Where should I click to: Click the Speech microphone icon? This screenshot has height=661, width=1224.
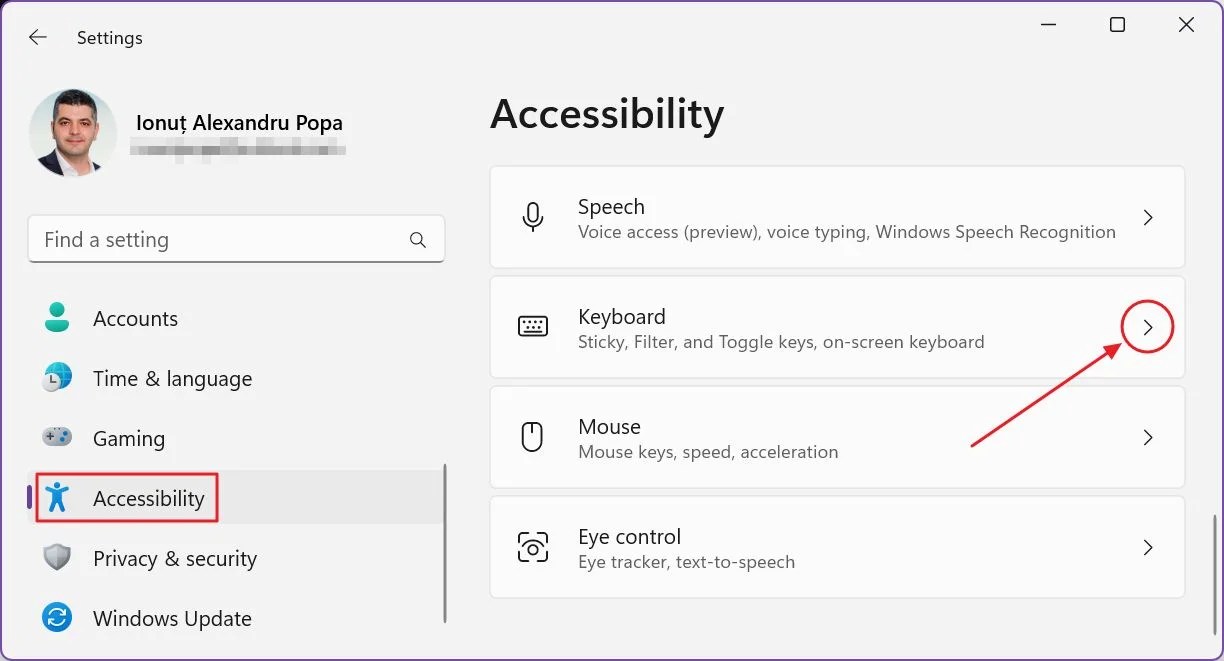click(533, 217)
